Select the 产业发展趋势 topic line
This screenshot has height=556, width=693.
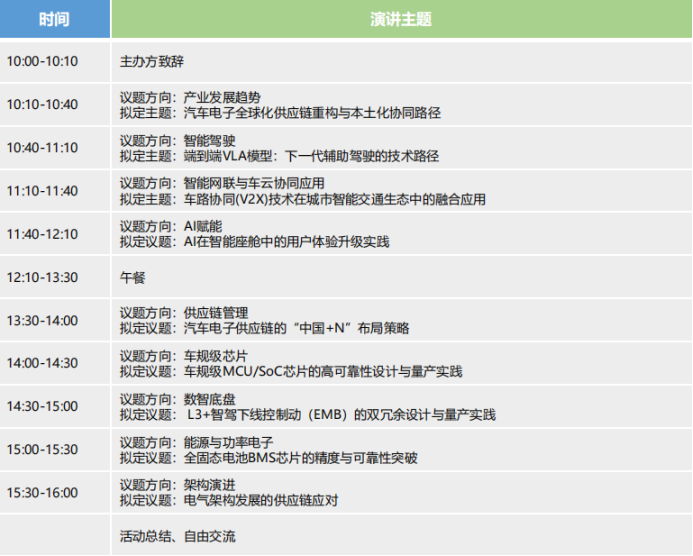(x=190, y=97)
